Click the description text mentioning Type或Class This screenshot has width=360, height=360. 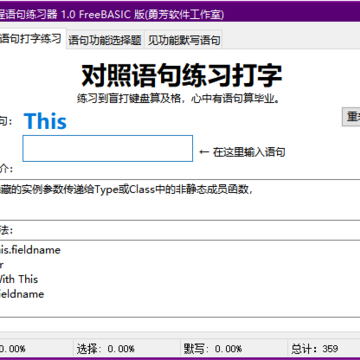[127, 190]
